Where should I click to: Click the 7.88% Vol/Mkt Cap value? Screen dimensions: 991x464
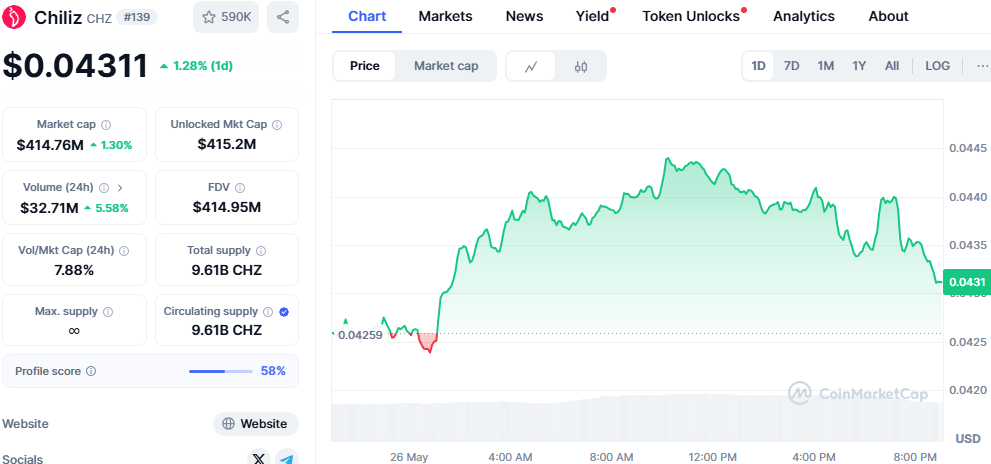pos(75,271)
